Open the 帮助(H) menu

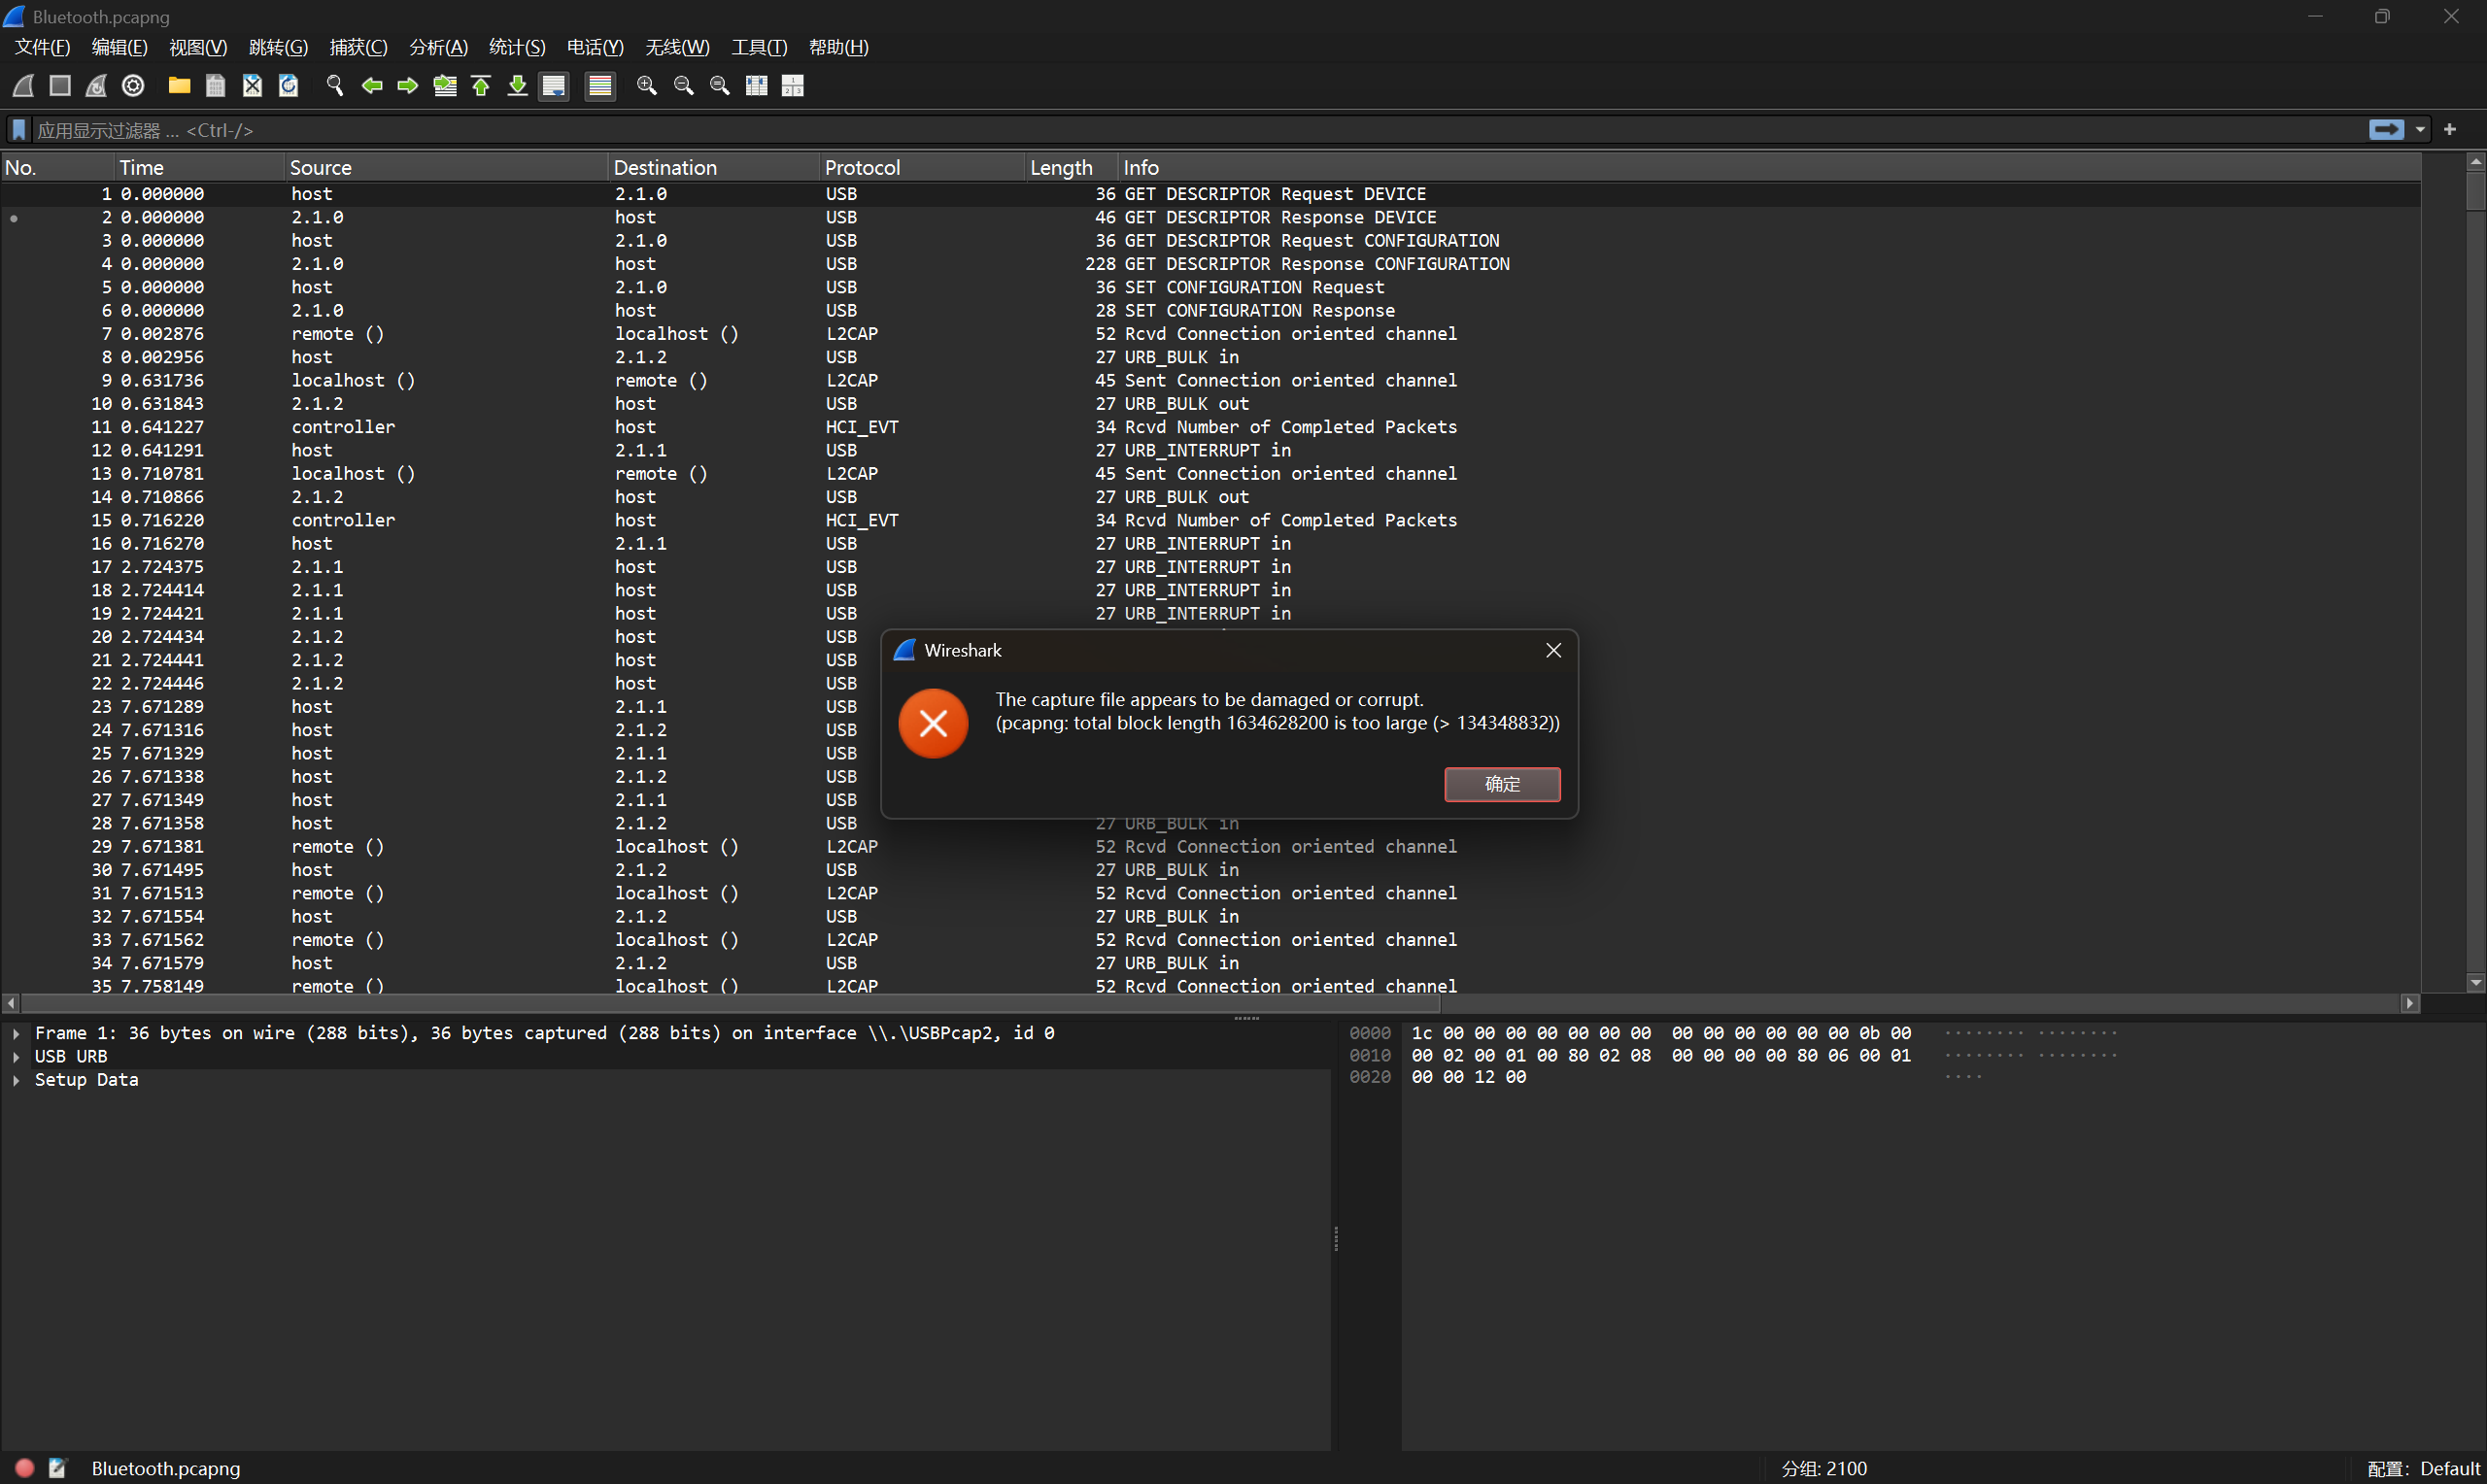pyautogui.click(x=838, y=47)
